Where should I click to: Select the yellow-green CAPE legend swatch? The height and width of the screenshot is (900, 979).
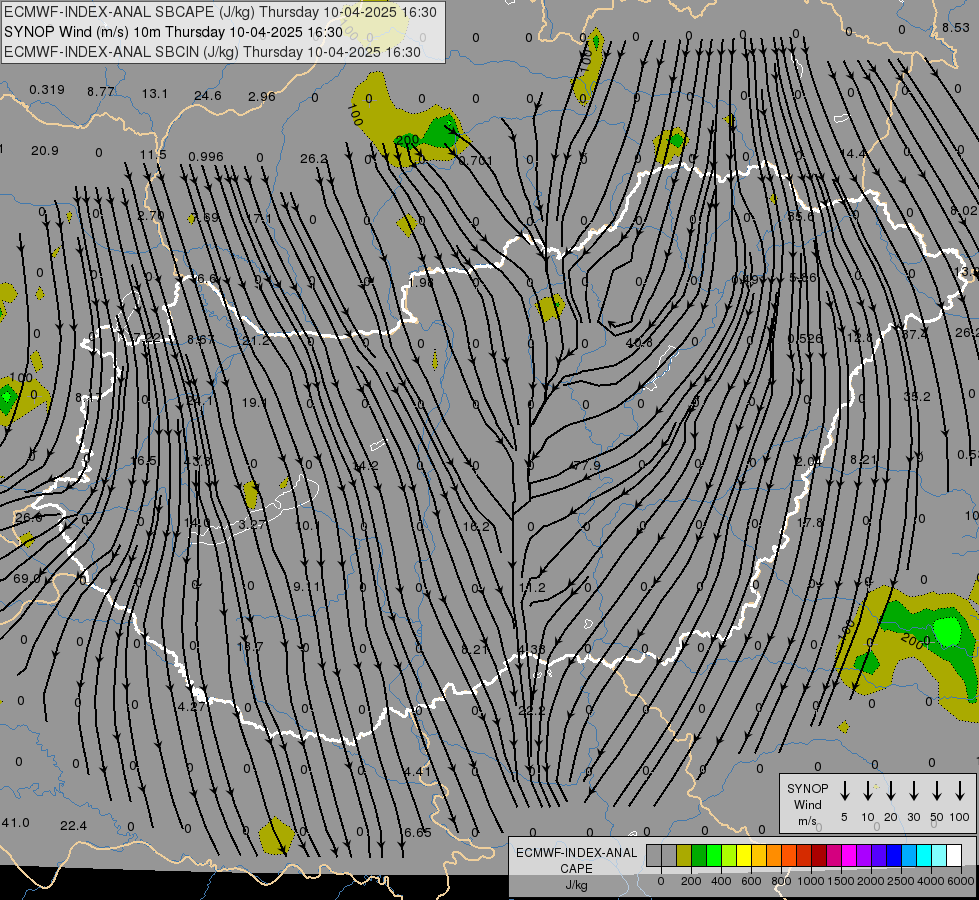coord(729,856)
